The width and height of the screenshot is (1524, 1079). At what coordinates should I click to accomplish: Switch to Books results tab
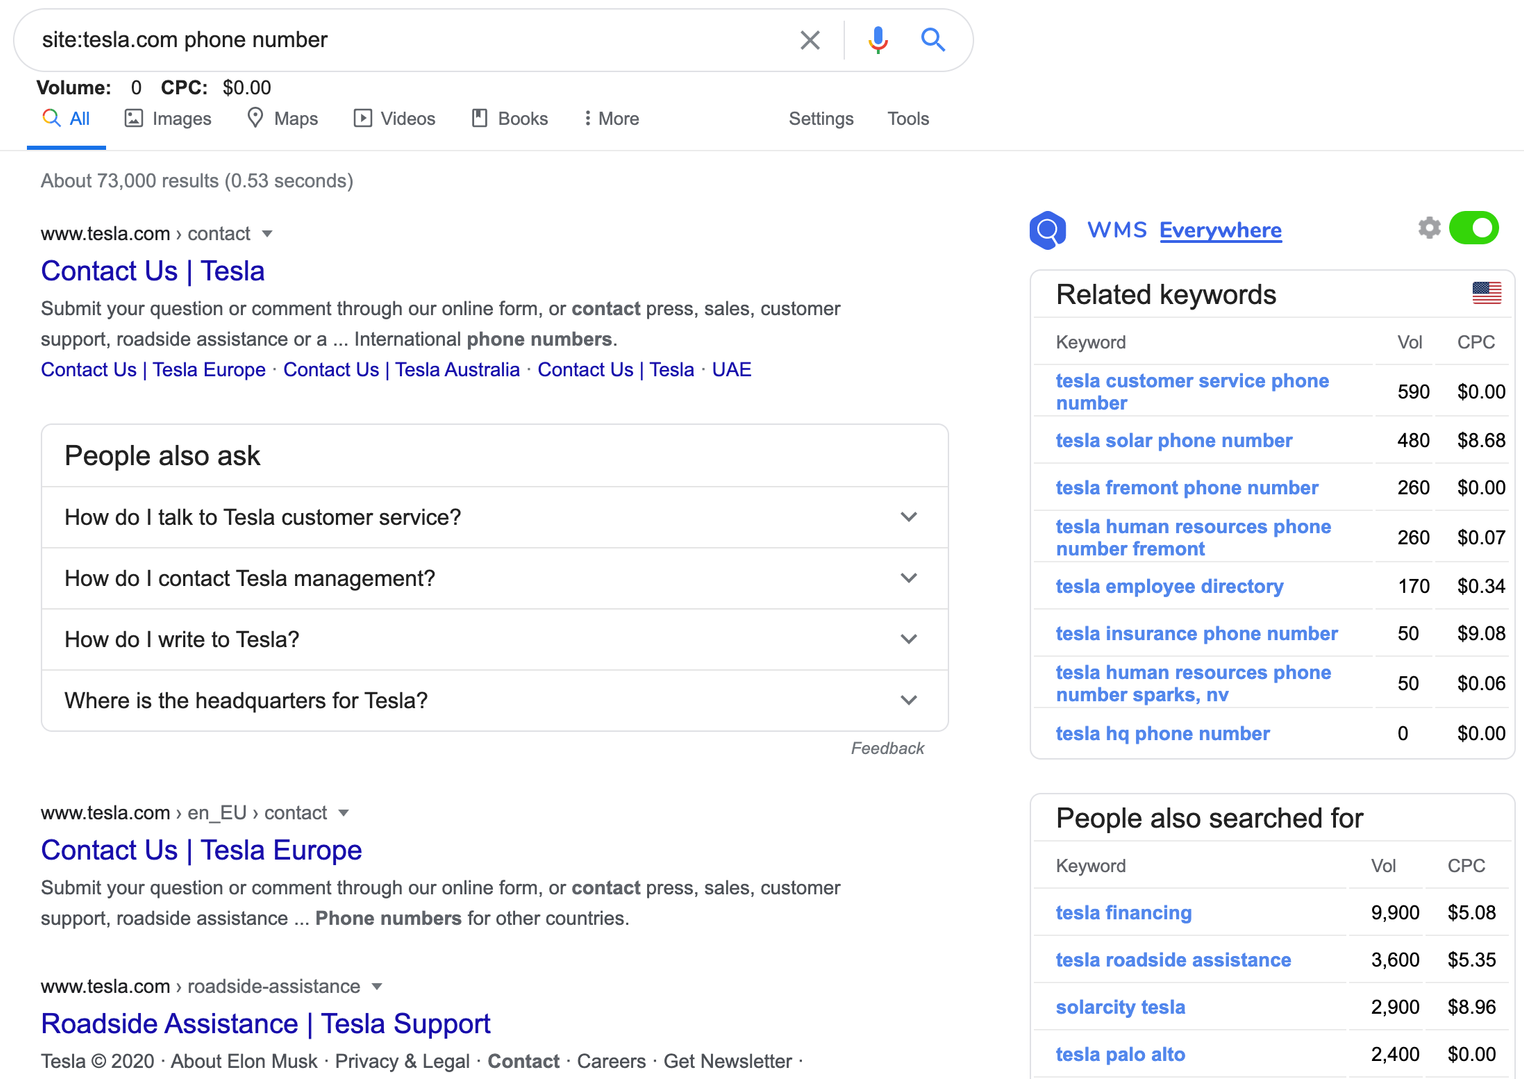click(510, 119)
